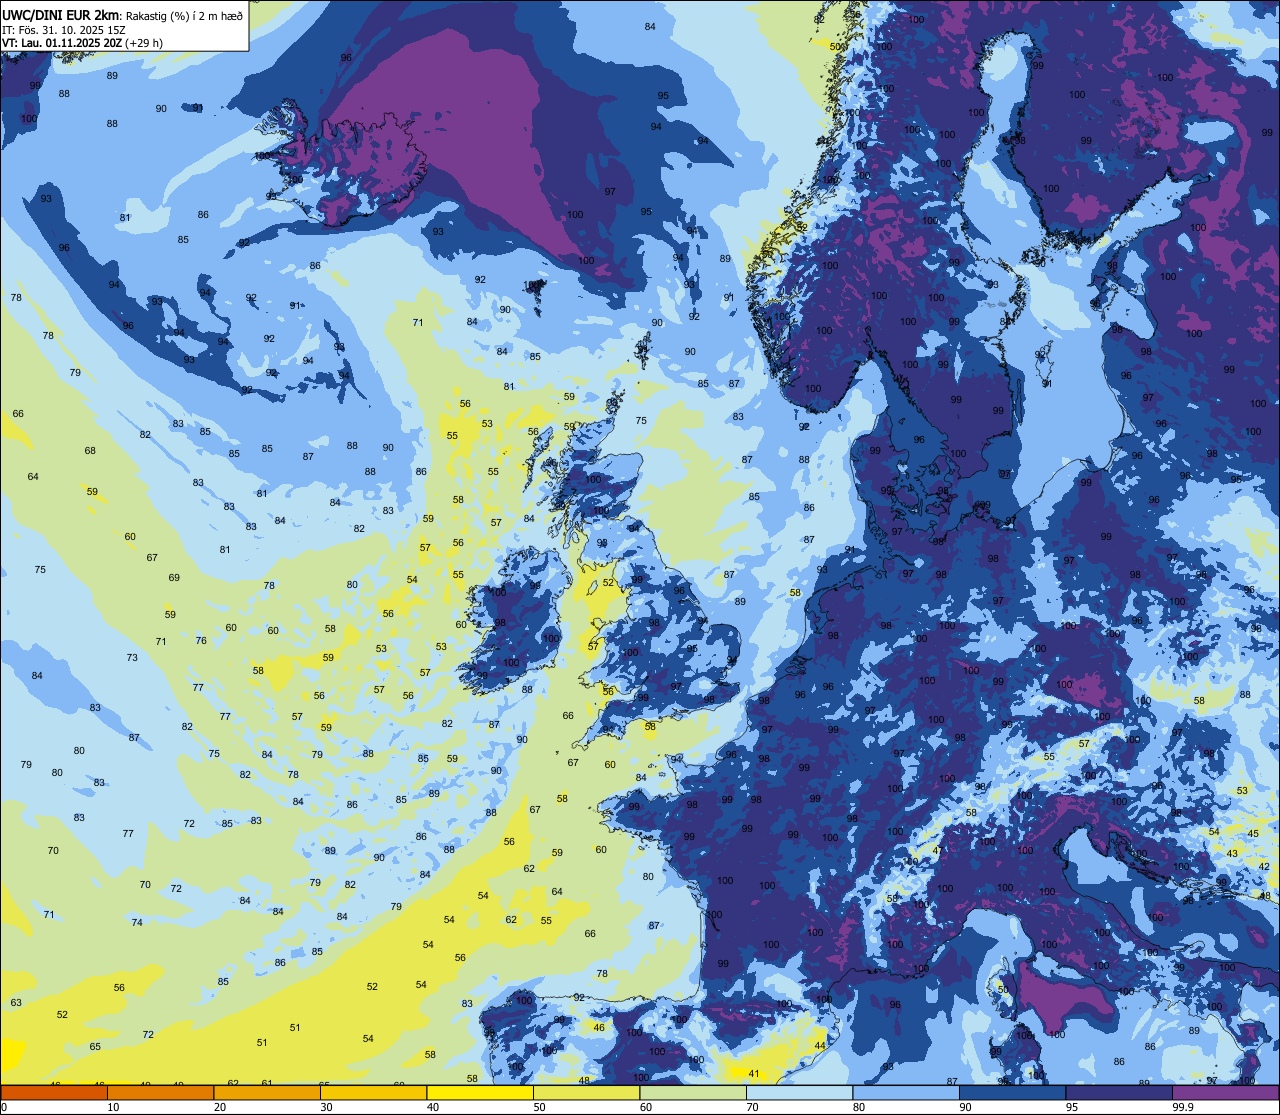Click the humidity value 43 in the Balkans
The image size is (1280, 1115).
click(1232, 853)
